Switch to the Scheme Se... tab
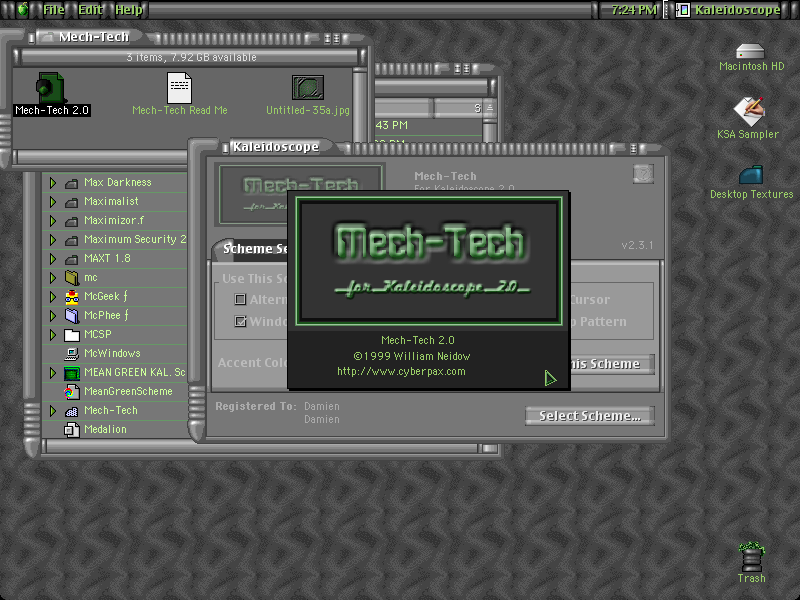The image size is (800, 600). coord(251,248)
